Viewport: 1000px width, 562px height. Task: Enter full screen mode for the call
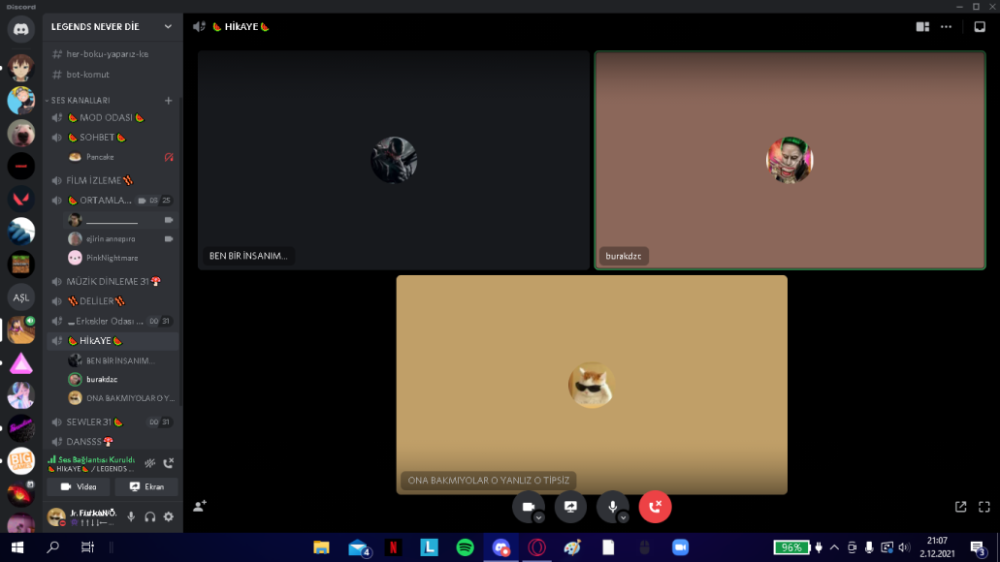(984, 507)
